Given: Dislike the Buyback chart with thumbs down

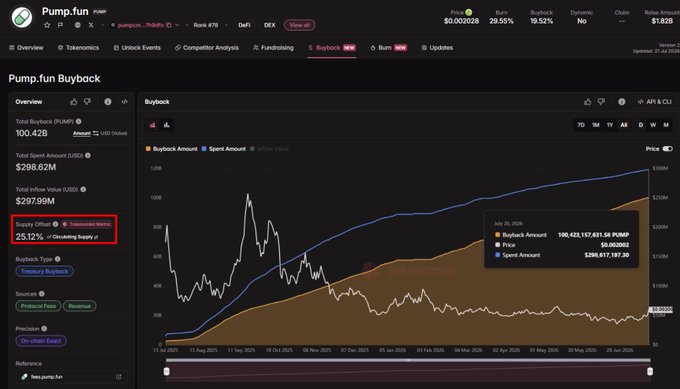Looking at the screenshot, I should (x=602, y=101).
